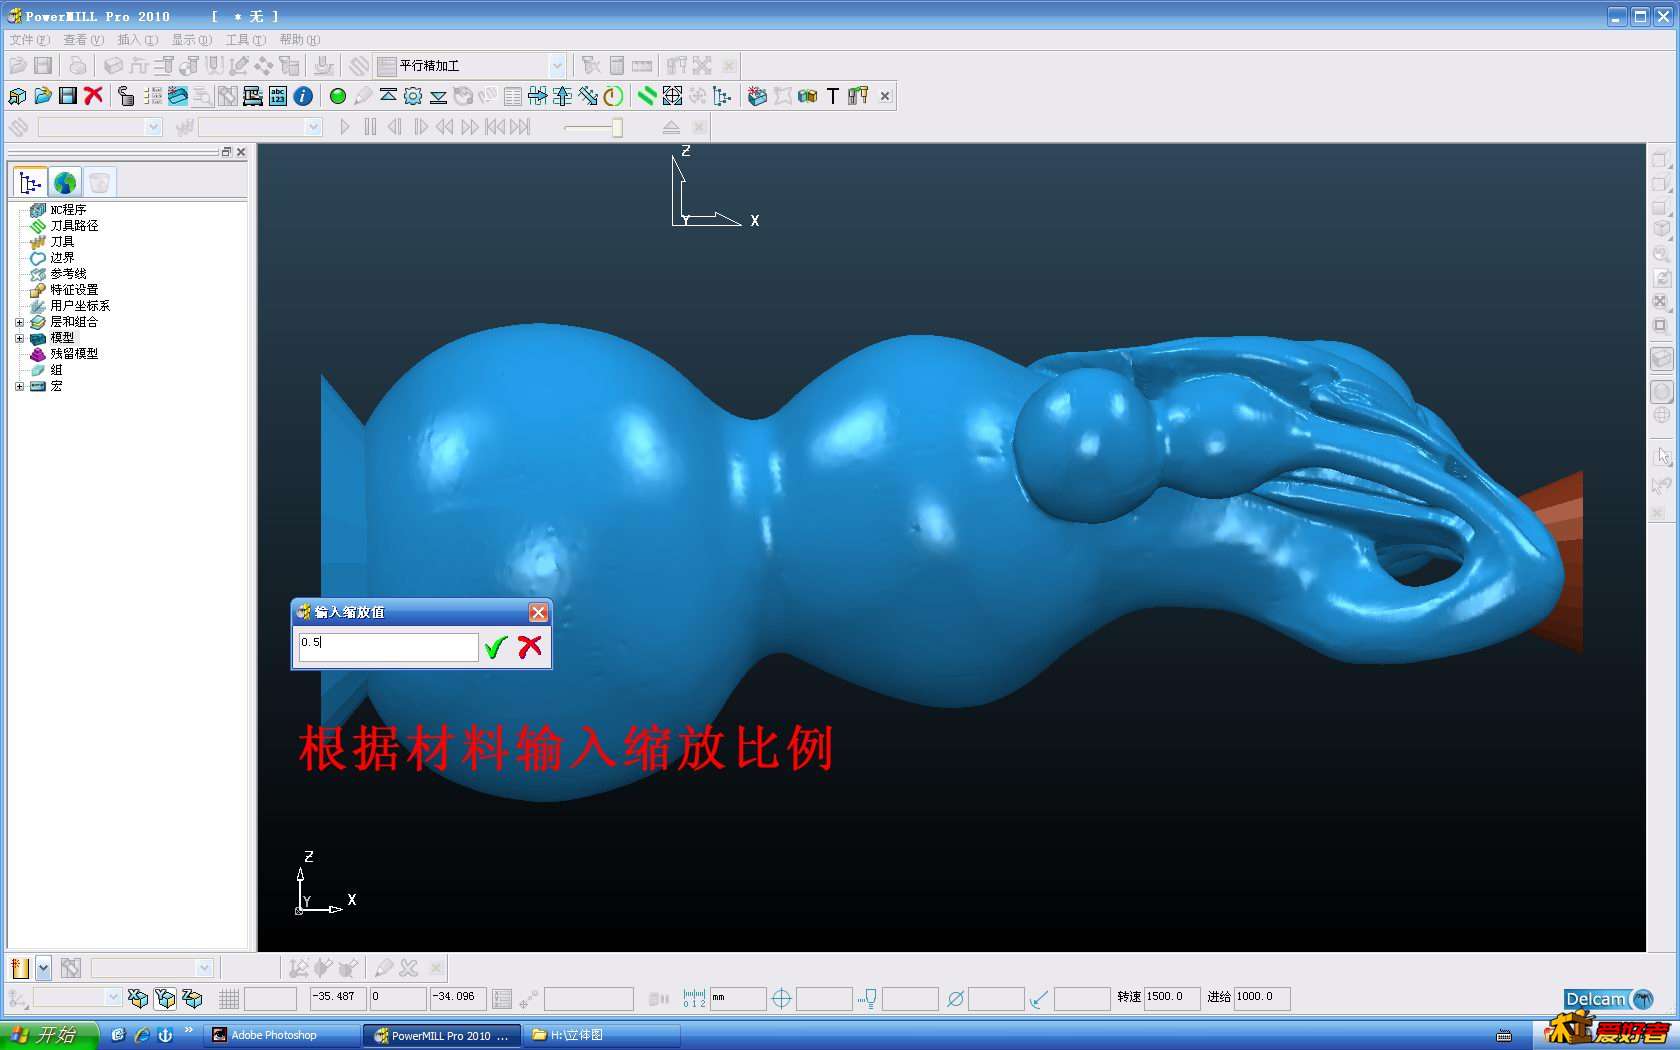Click the go to end playback button
This screenshot has height=1050, width=1680.
[x=520, y=127]
